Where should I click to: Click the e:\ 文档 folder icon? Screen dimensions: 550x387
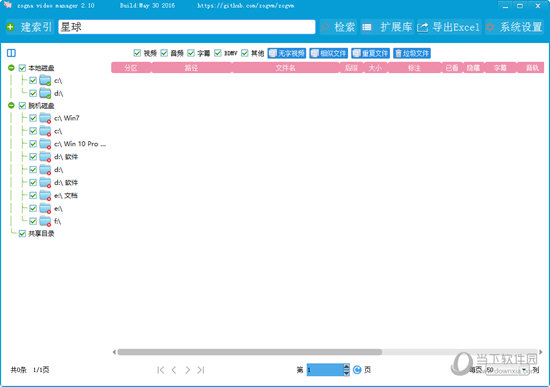pos(45,195)
